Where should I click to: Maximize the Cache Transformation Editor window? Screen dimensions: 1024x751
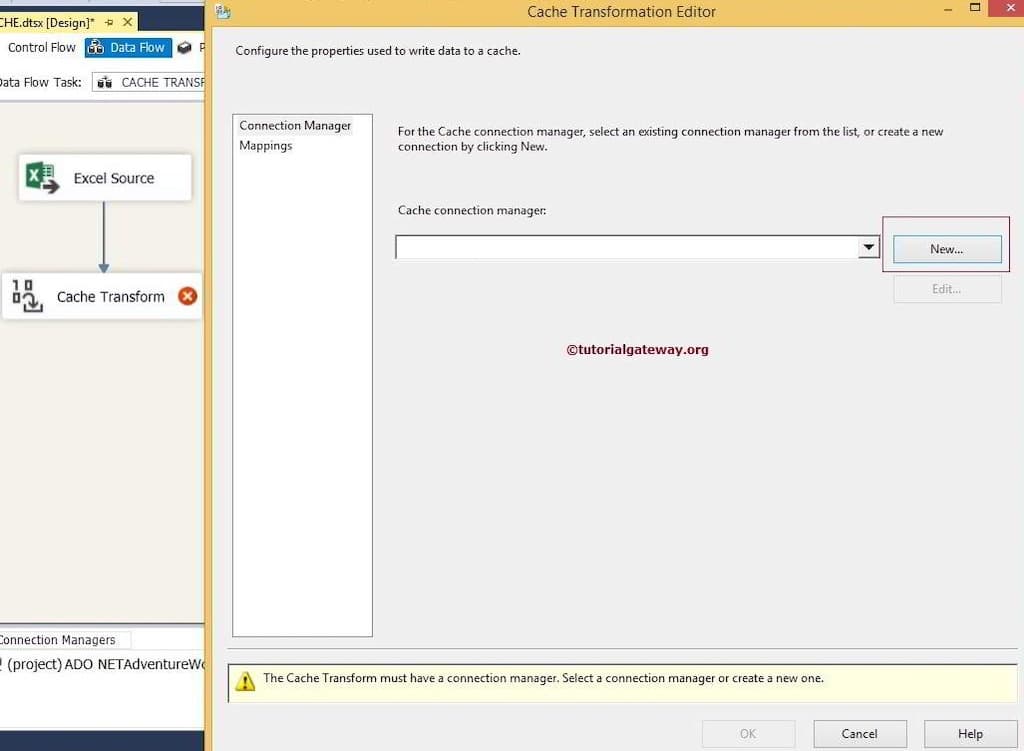(x=975, y=8)
